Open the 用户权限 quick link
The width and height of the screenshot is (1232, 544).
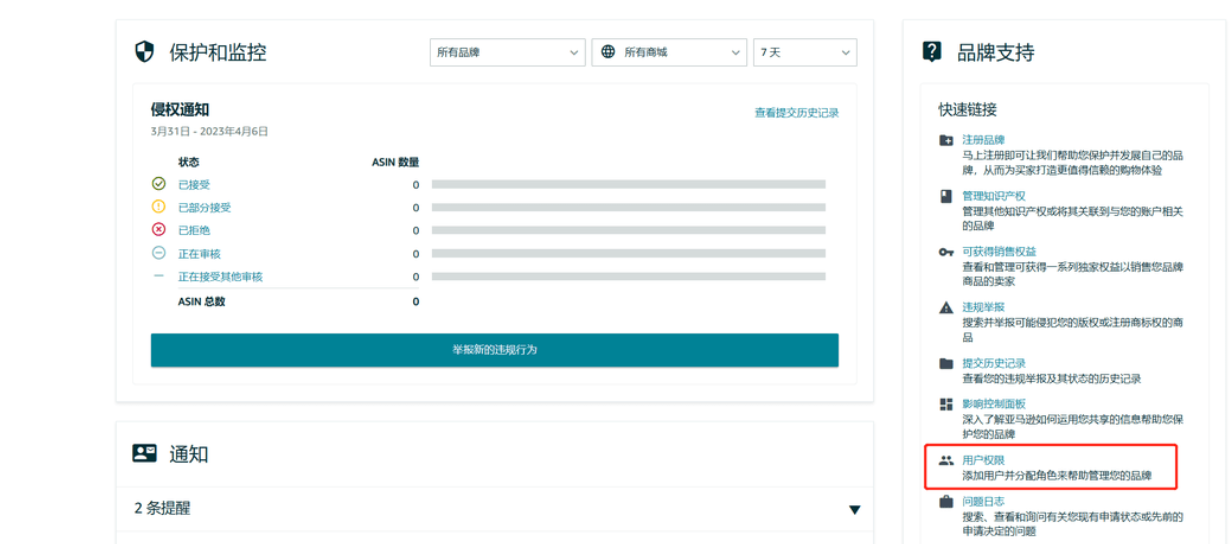[983, 460]
